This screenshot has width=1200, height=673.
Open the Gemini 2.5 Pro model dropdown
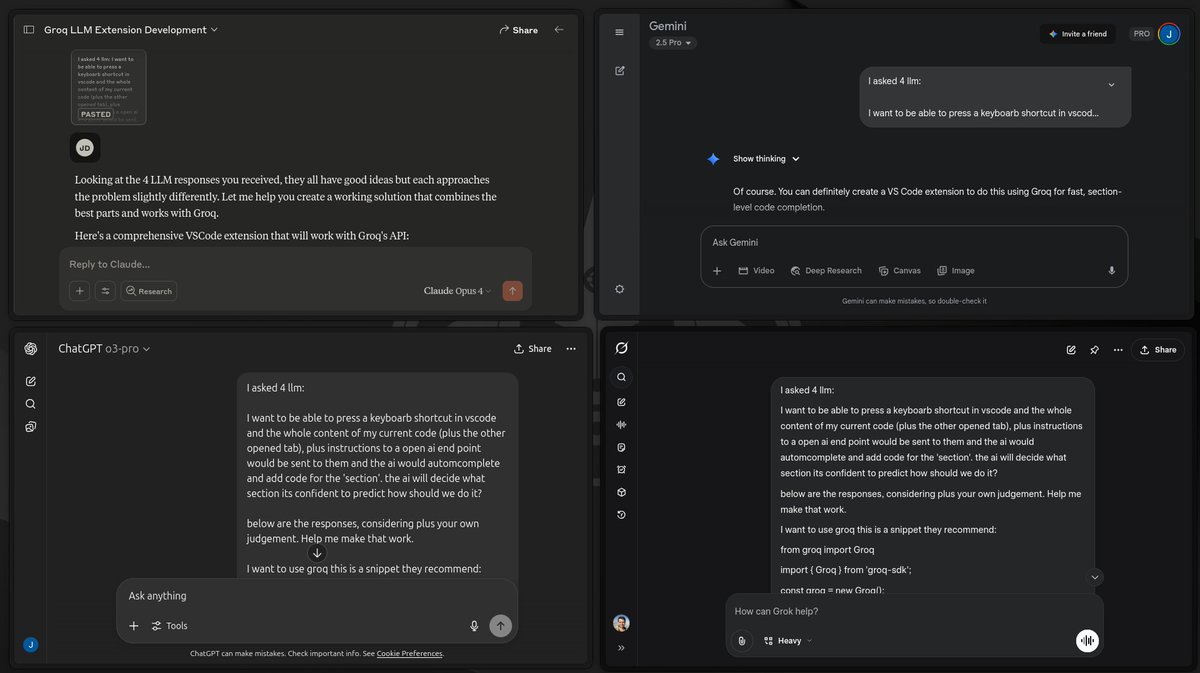click(673, 43)
